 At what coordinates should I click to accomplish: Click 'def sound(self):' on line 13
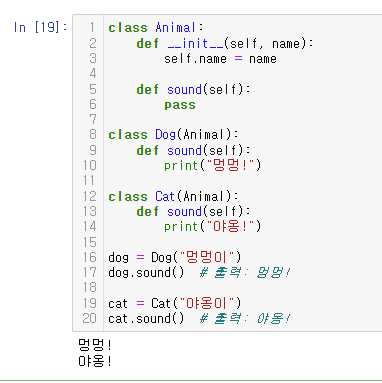point(193,211)
